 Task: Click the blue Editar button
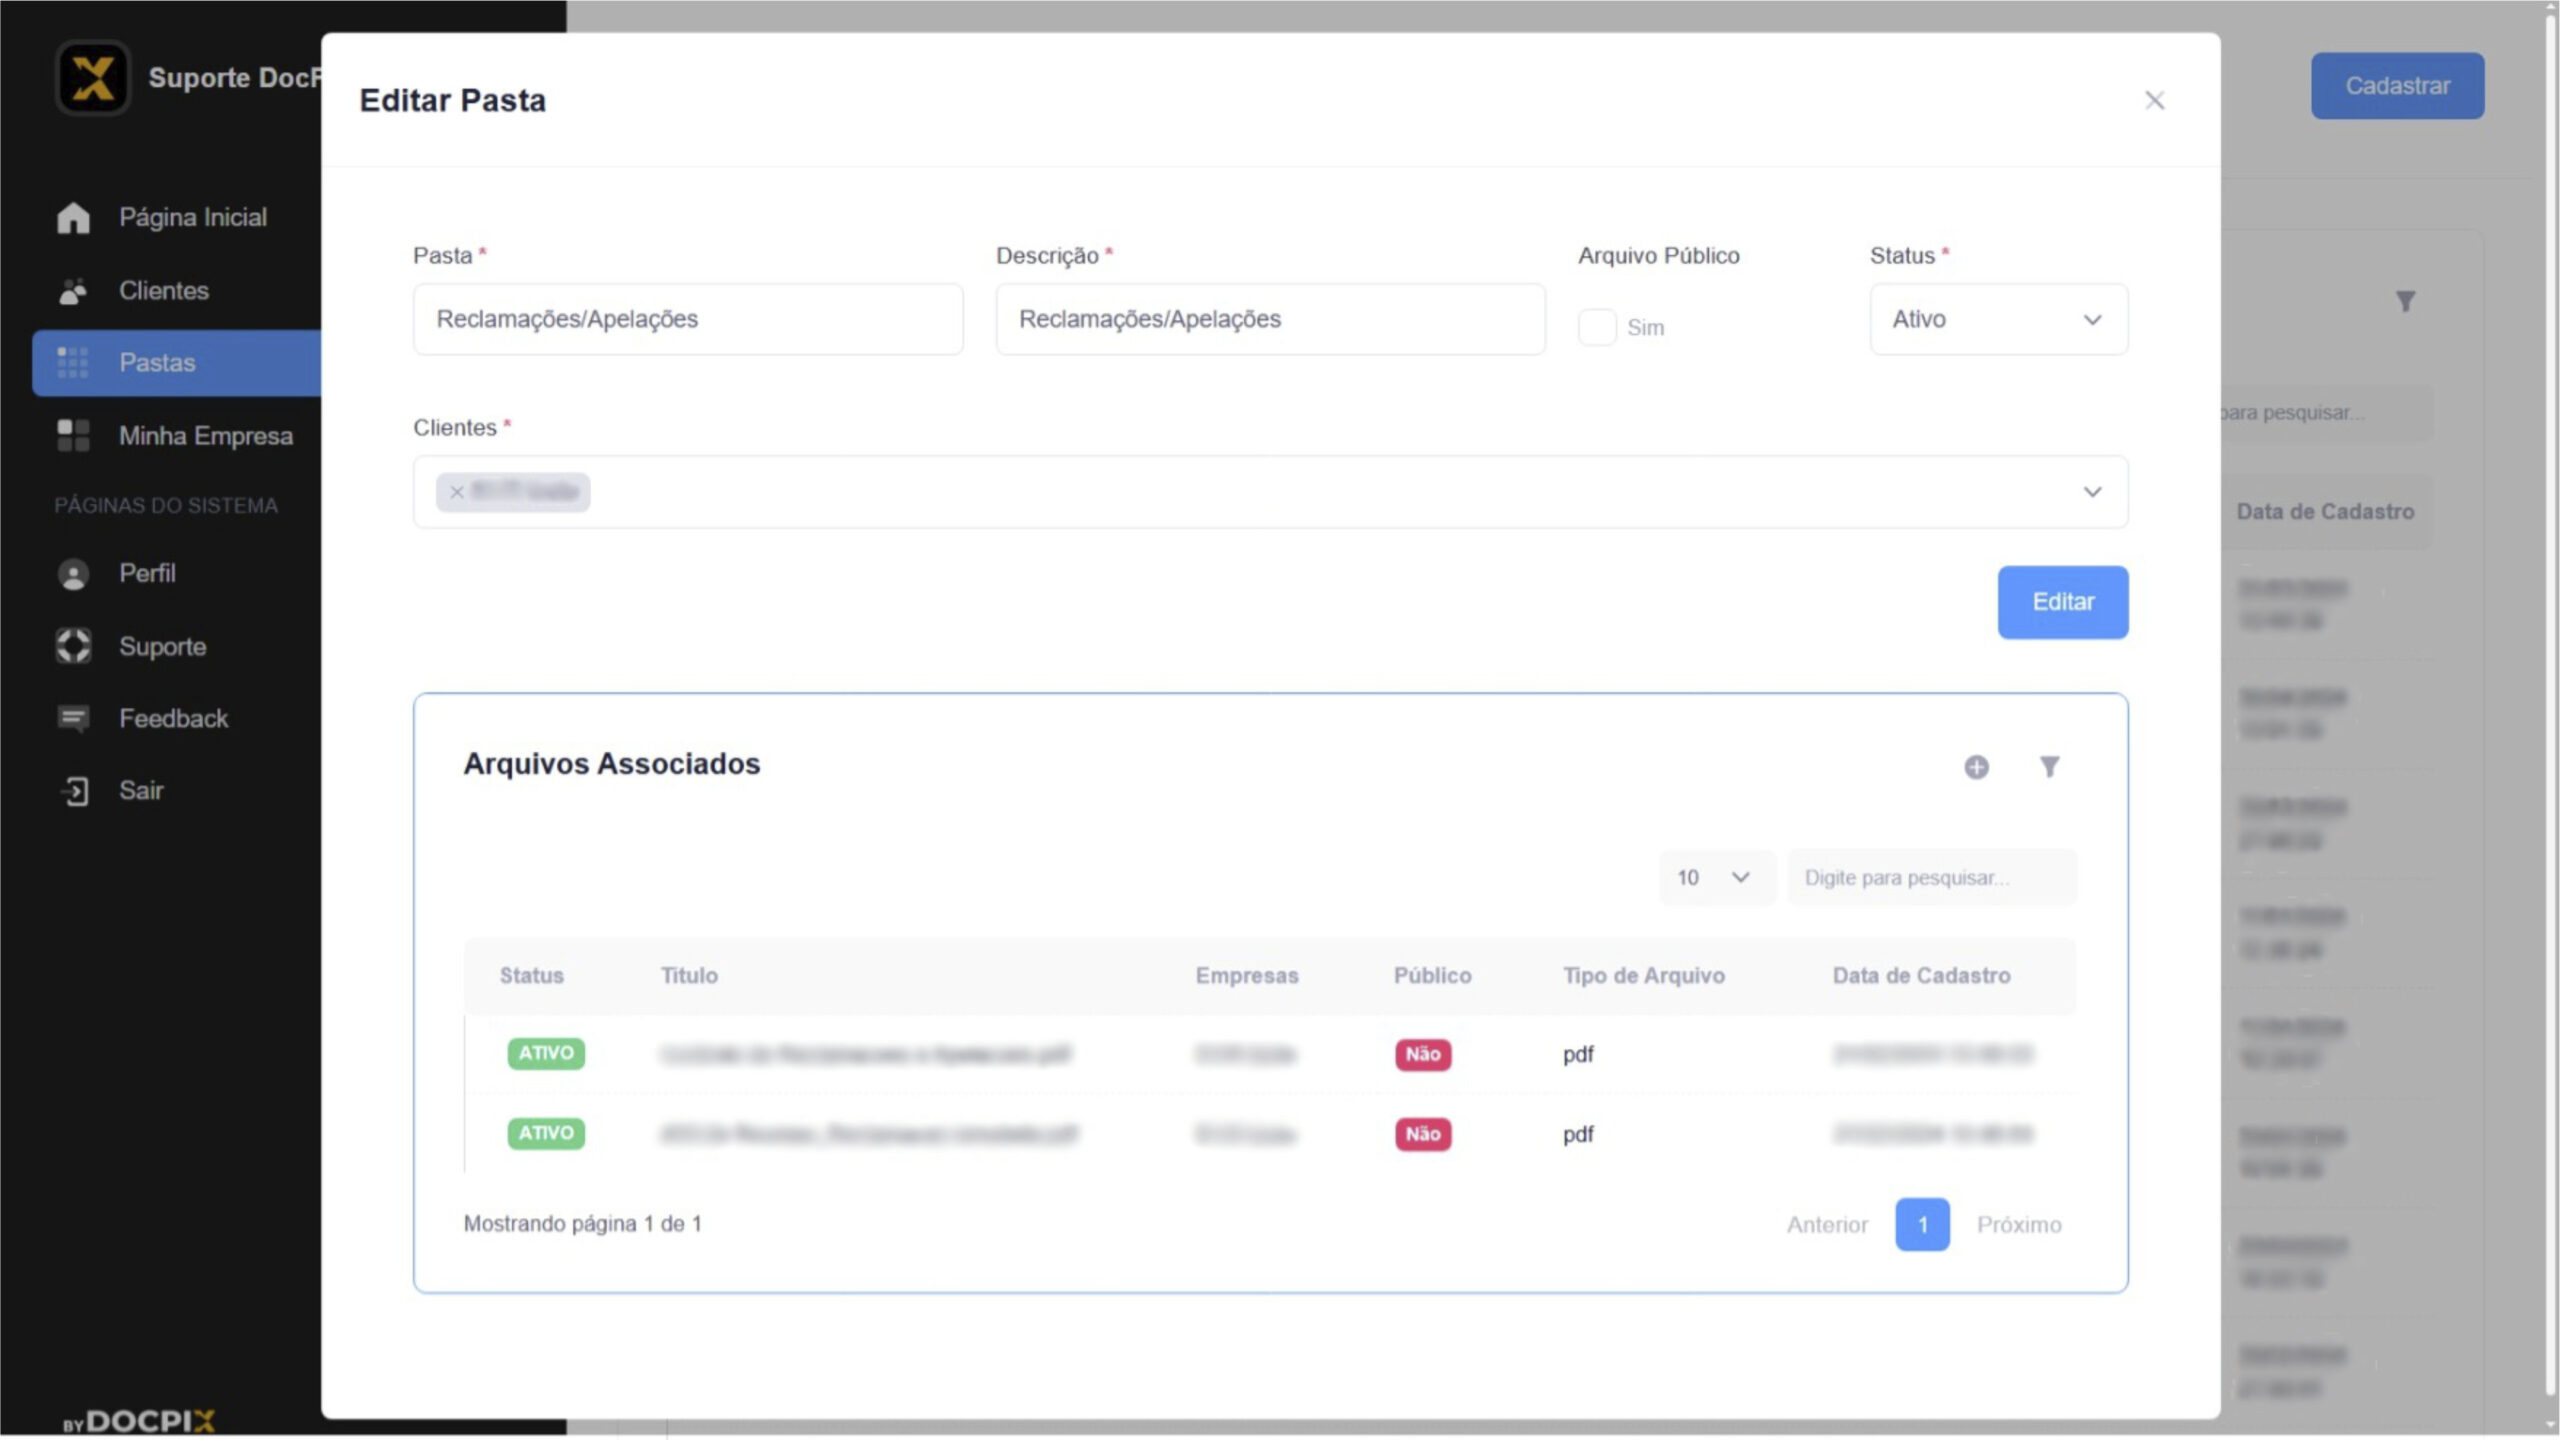[2062, 602]
